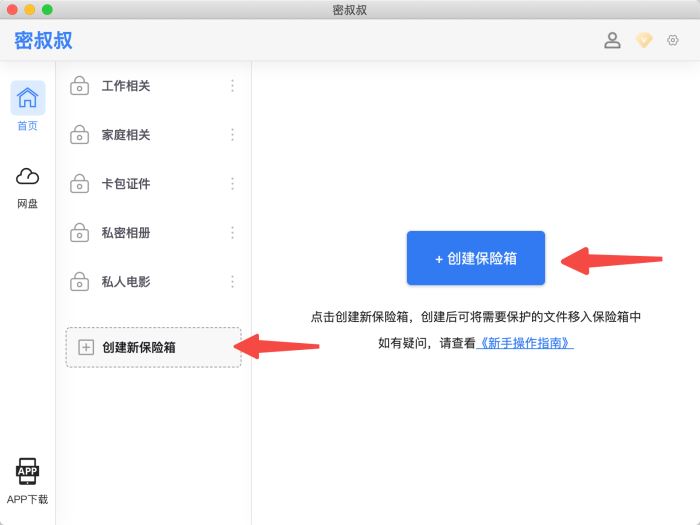Go to 首页 home tab
The width and height of the screenshot is (700, 525).
28,106
